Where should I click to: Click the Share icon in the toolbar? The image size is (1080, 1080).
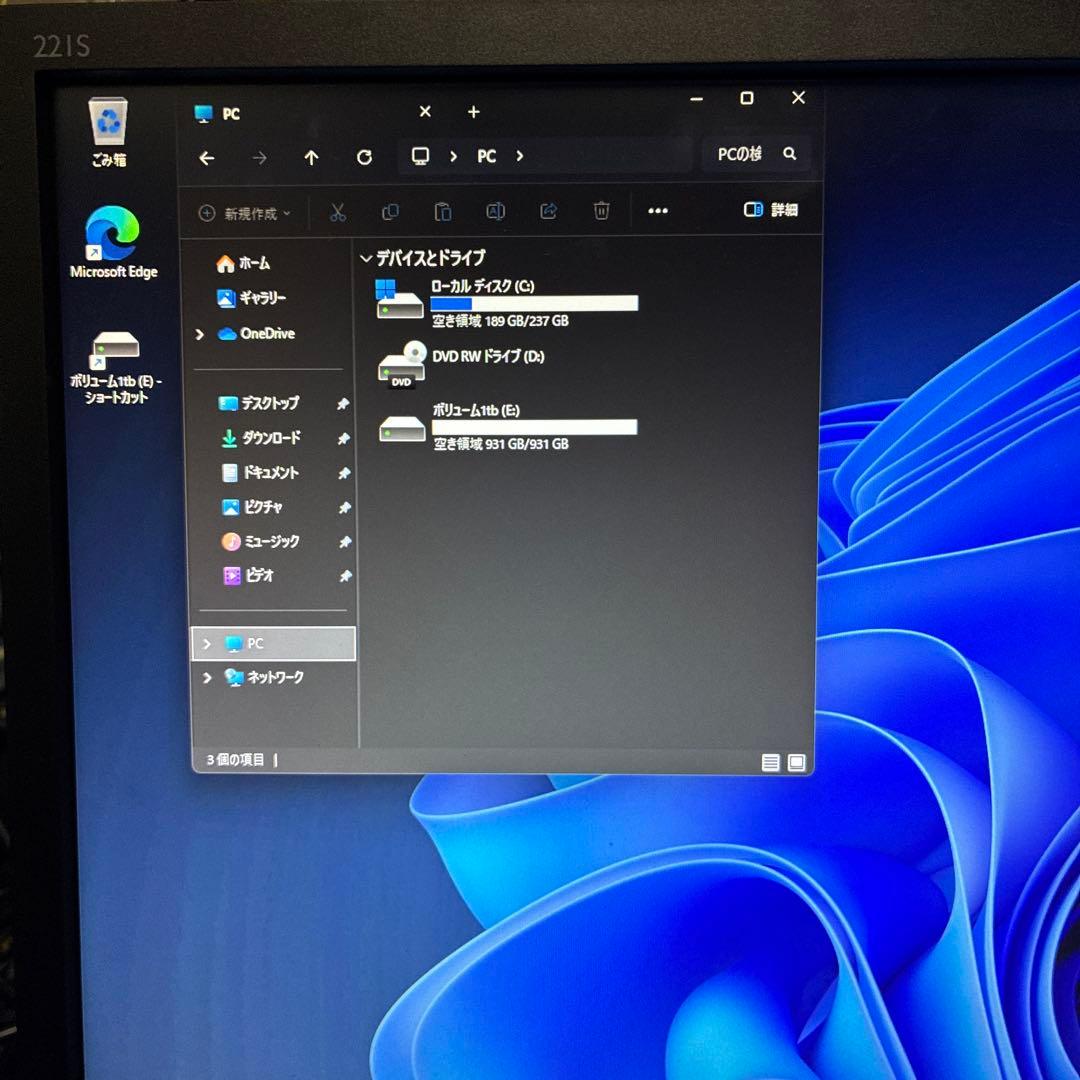pyautogui.click(x=548, y=212)
